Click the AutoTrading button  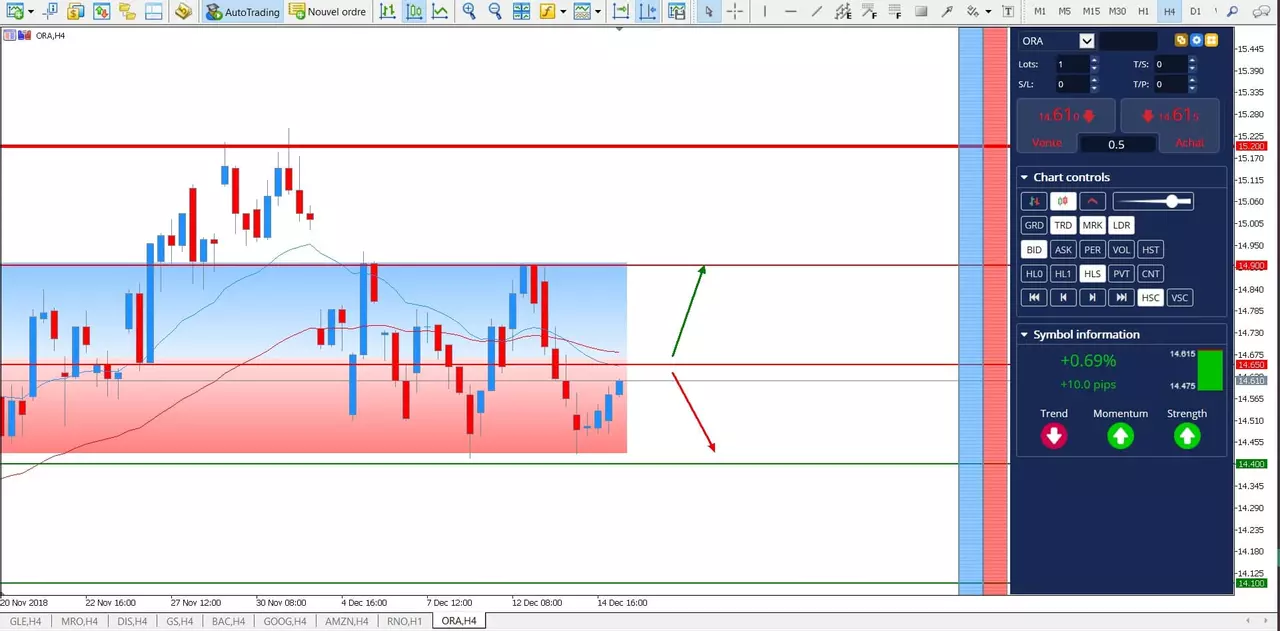243,12
